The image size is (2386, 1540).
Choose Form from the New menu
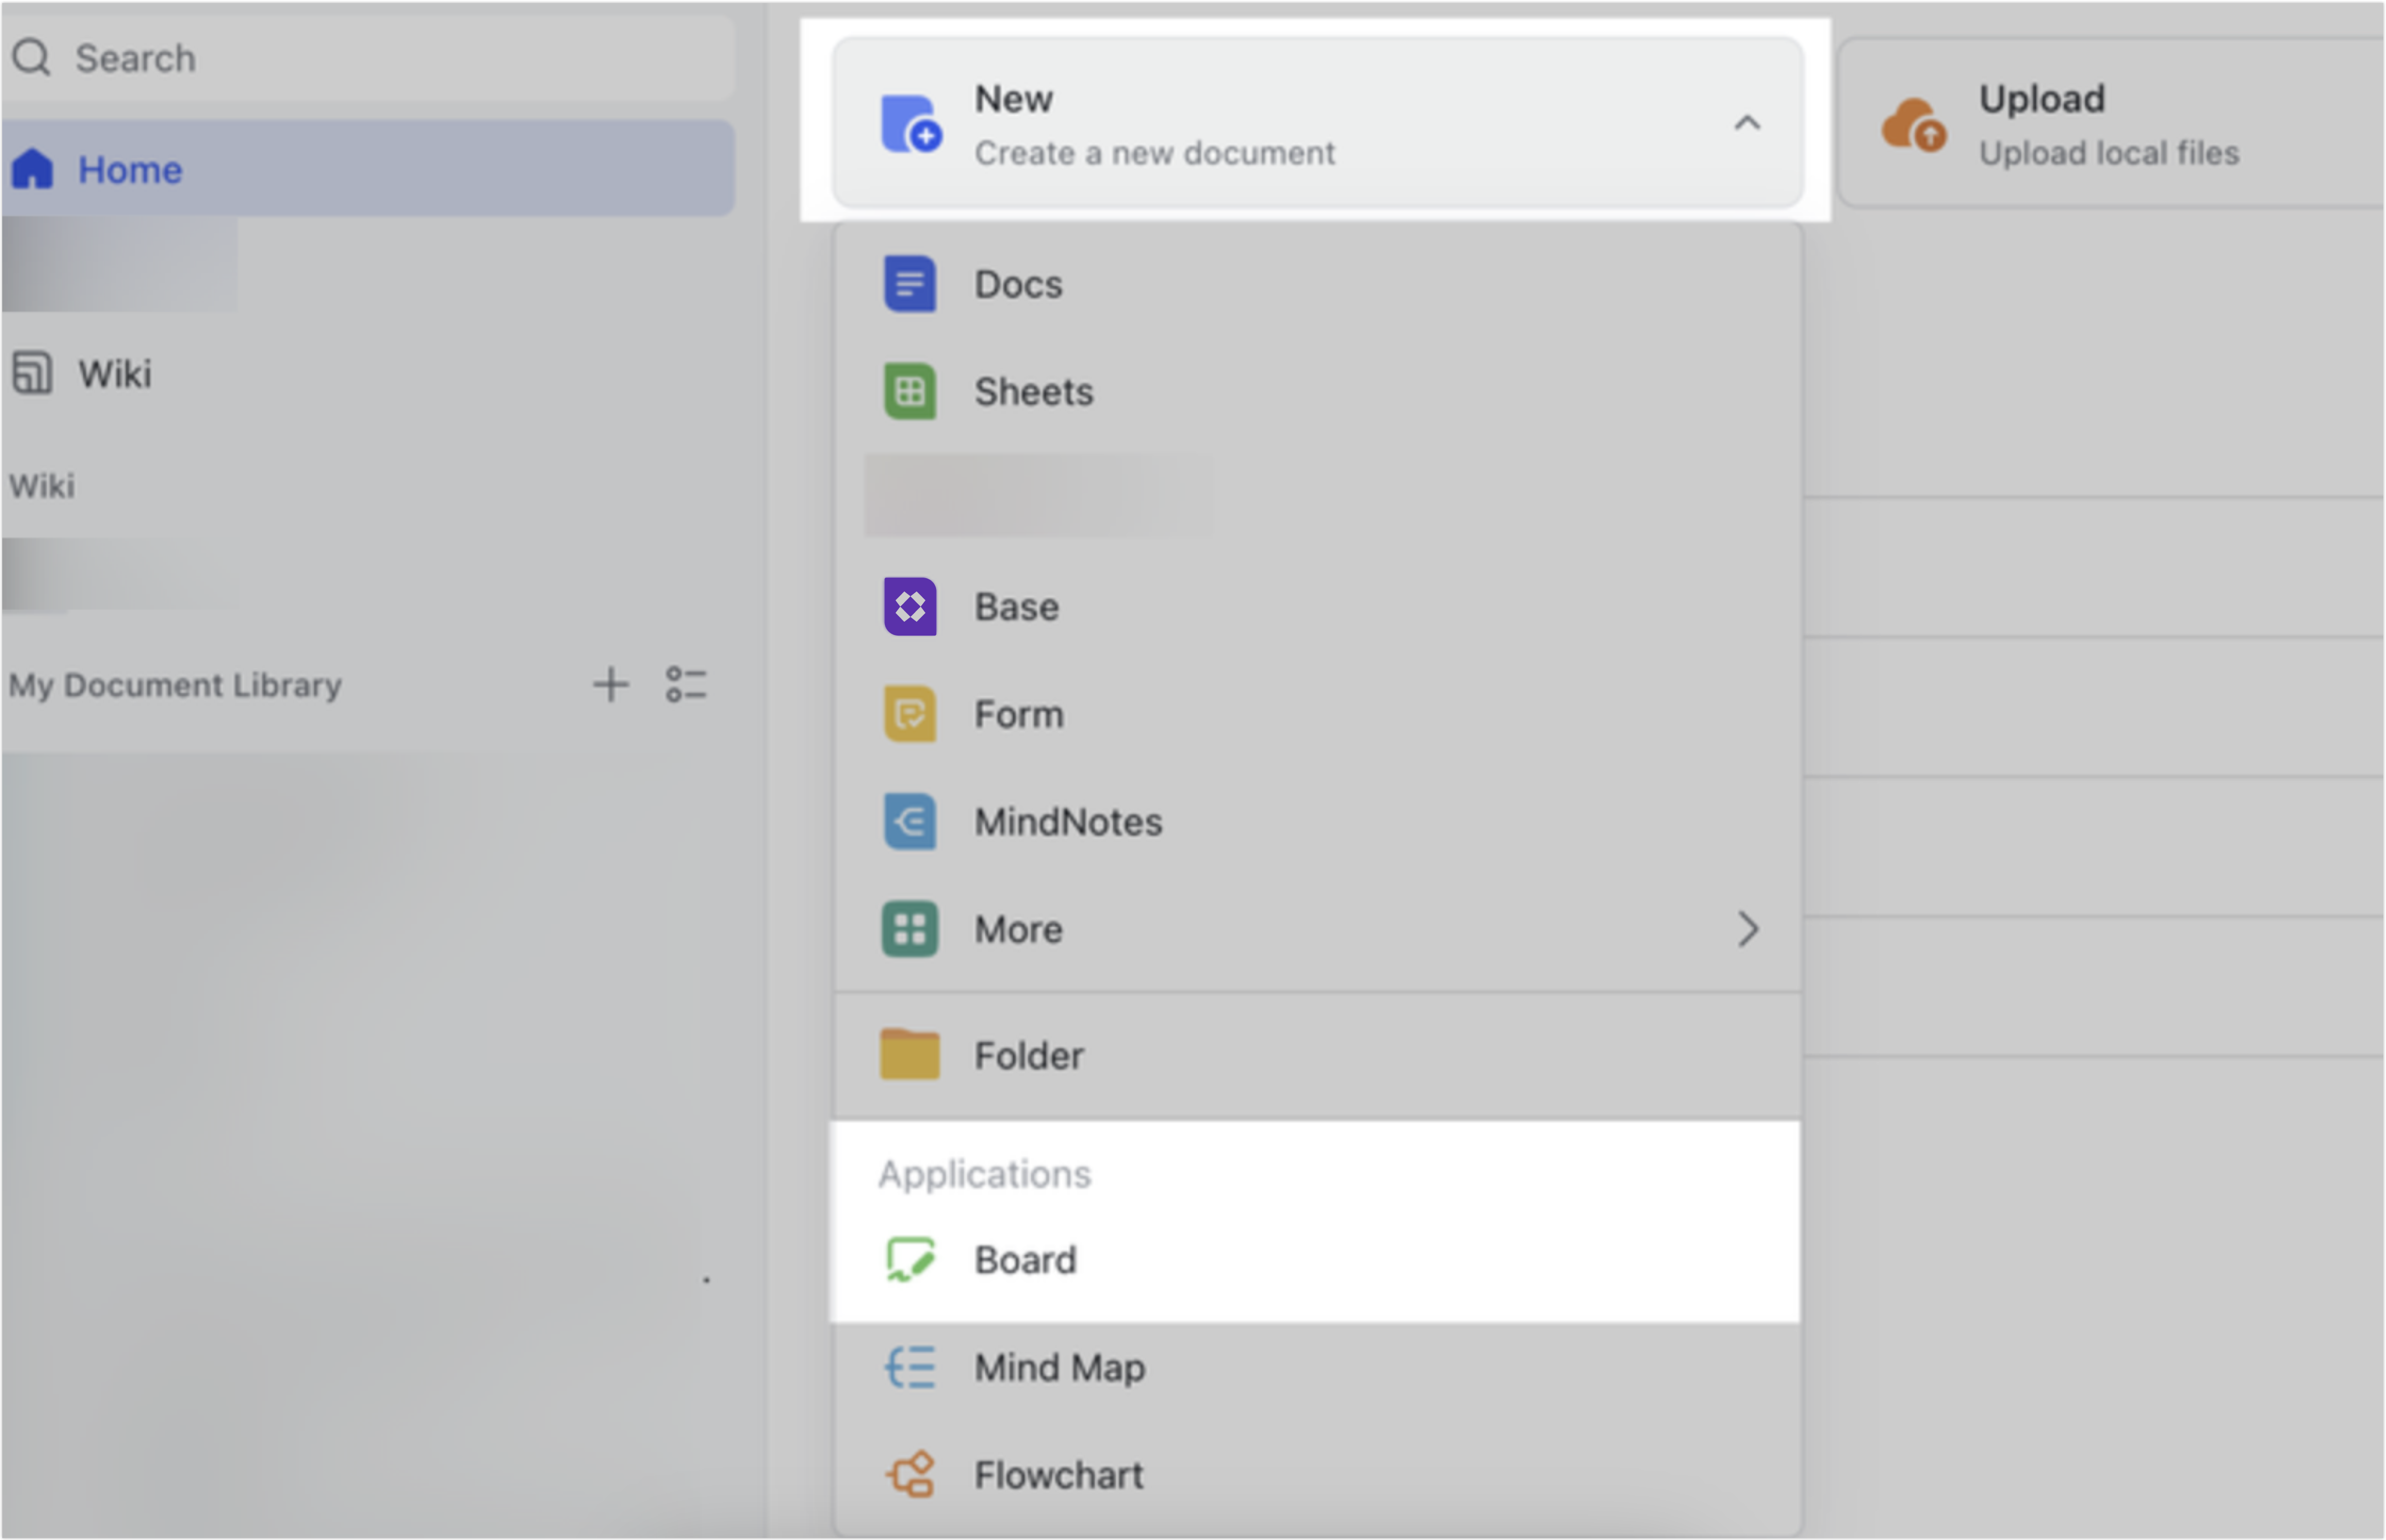point(1317,714)
